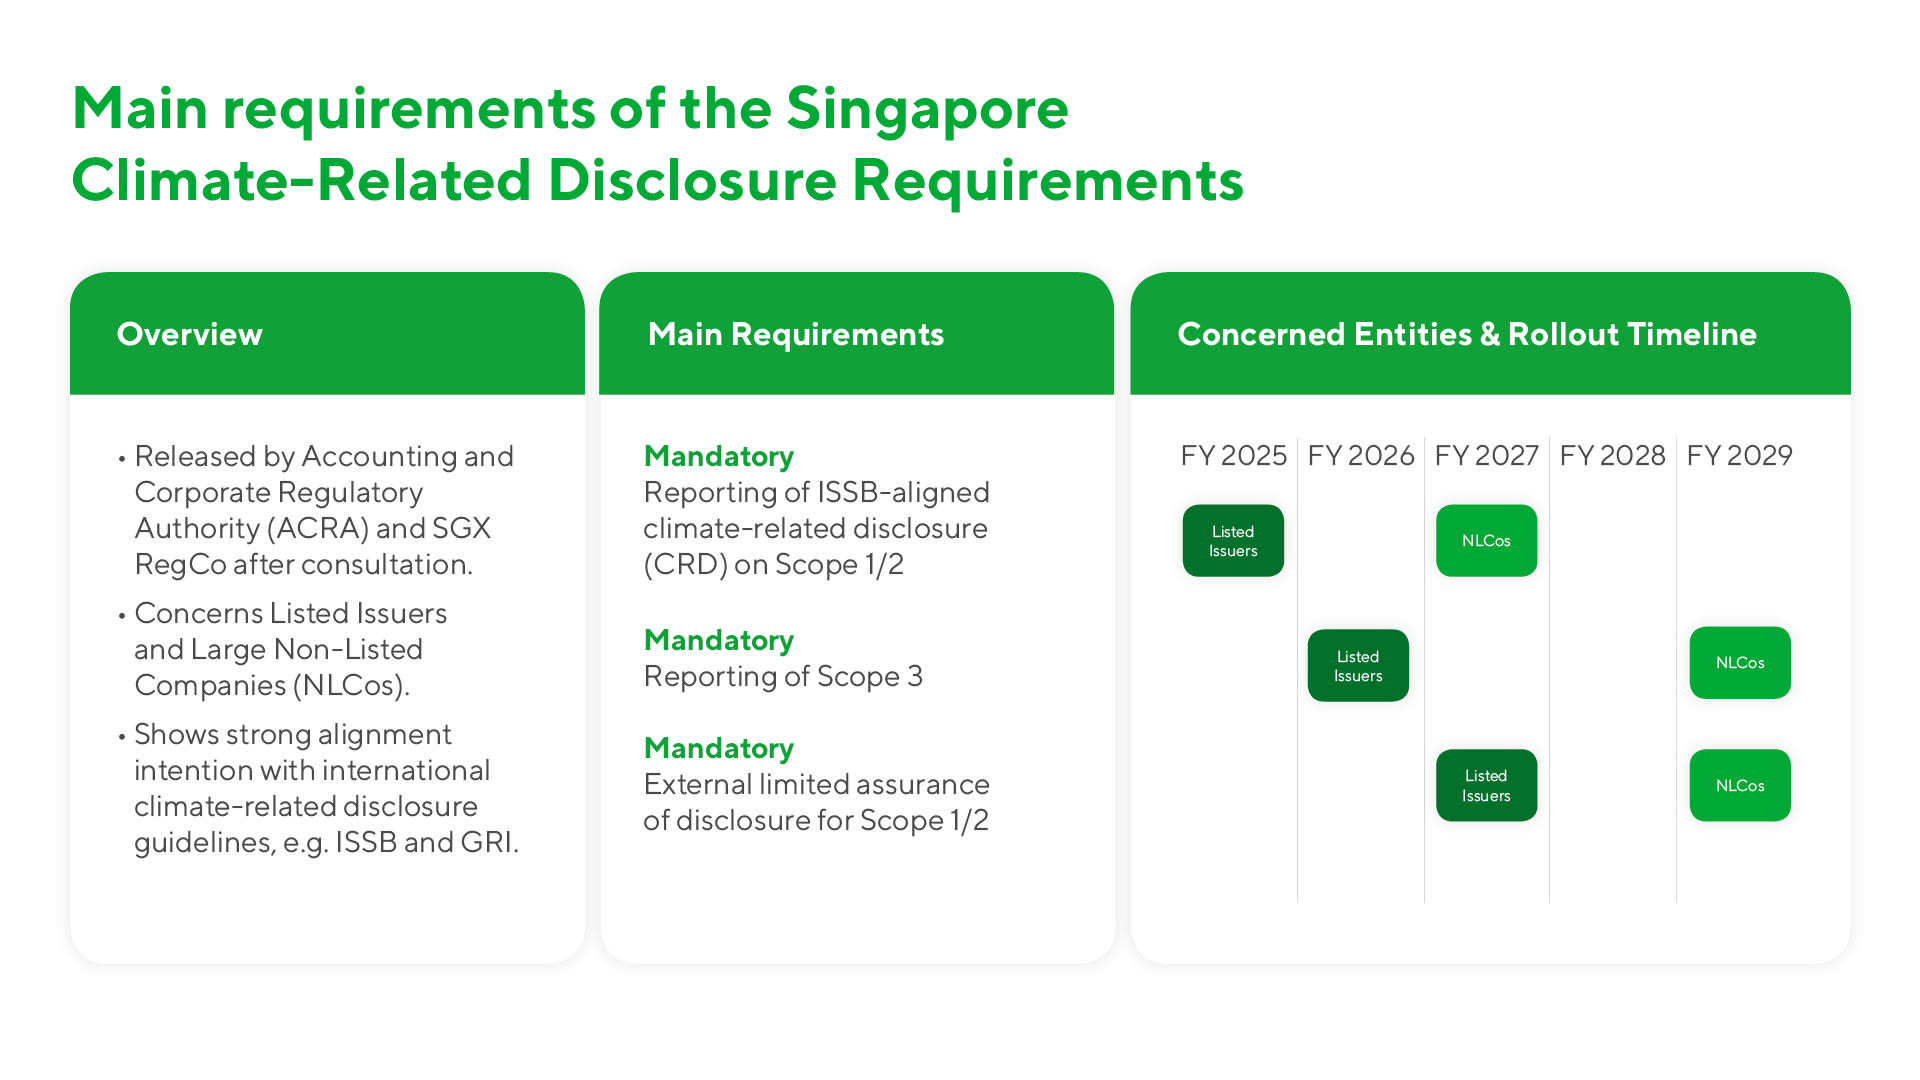This screenshot has width=1920, height=1080.
Task: Click the FY 2027 NLCos badge
Action: click(x=1486, y=541)
